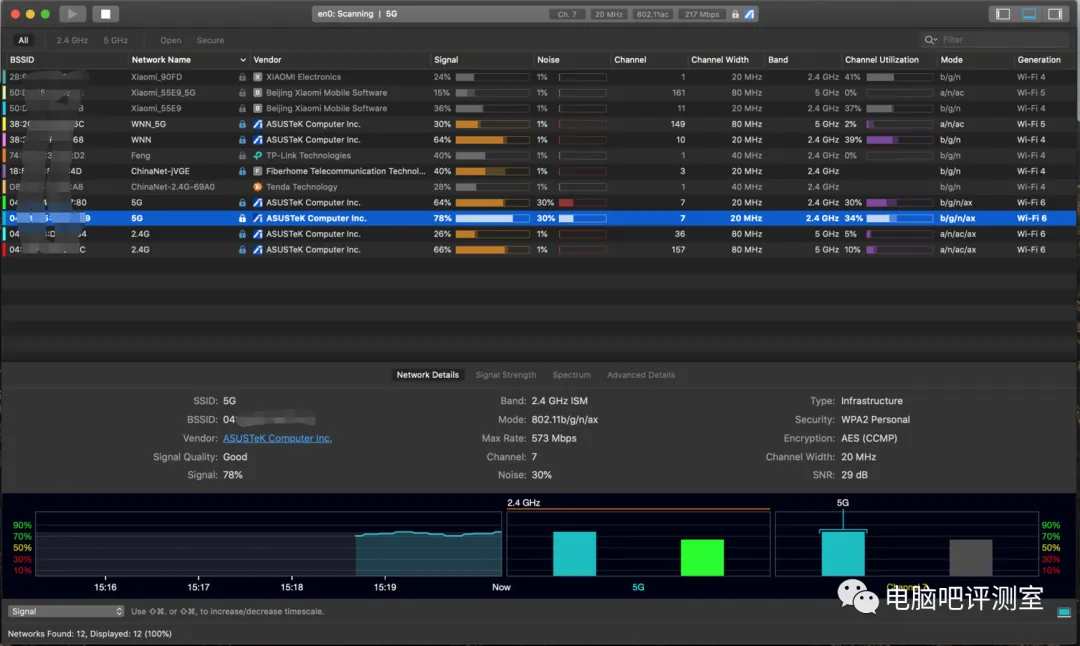
Task: Switch to the Spectrum tab
Action: click(x=572, y=375)
